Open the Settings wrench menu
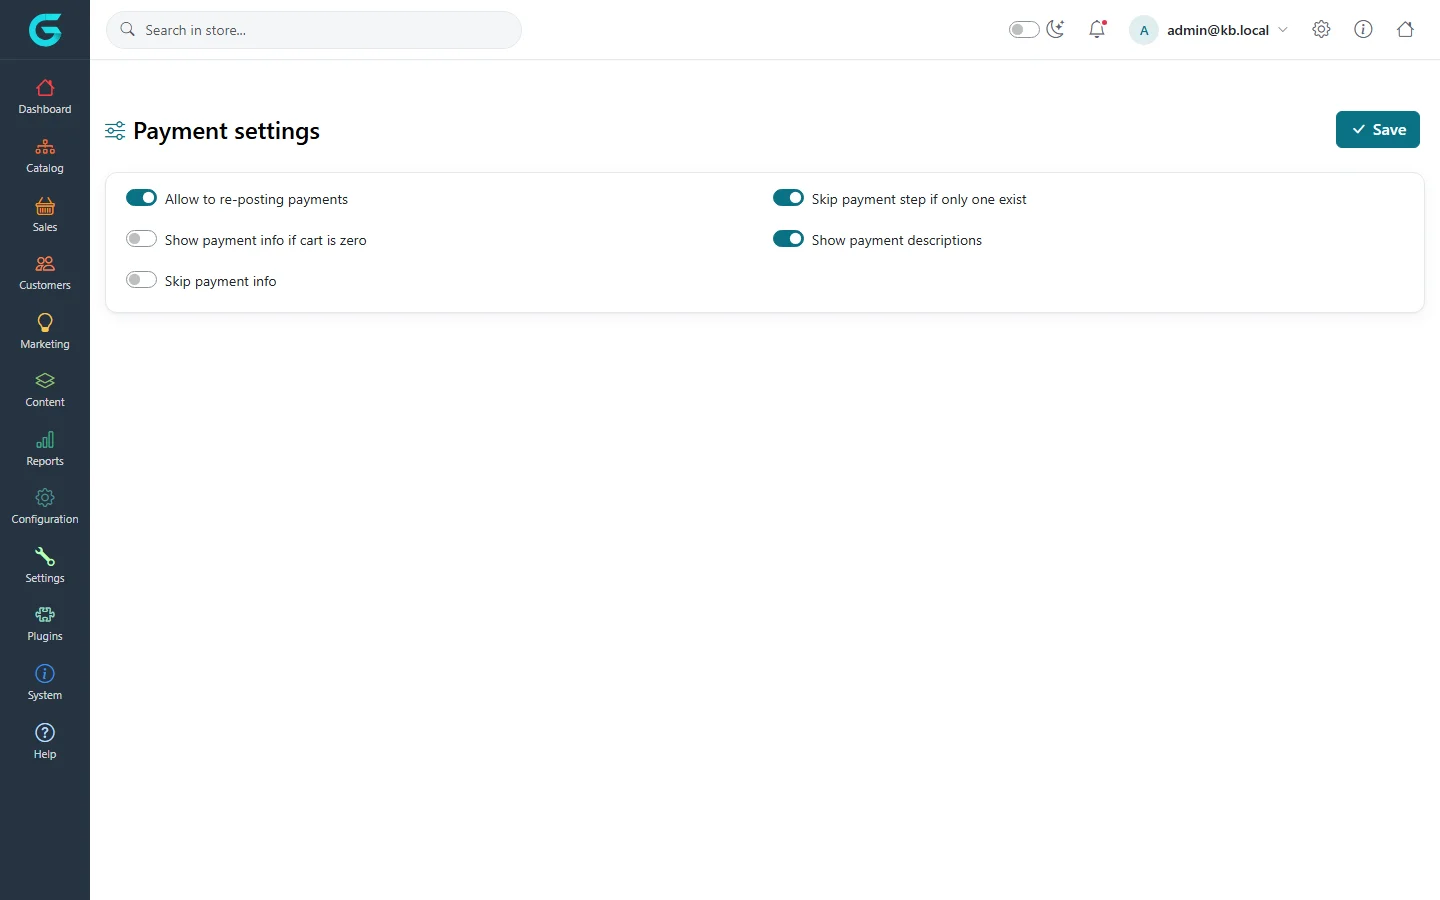1440x900 pixels. (45, 566)
